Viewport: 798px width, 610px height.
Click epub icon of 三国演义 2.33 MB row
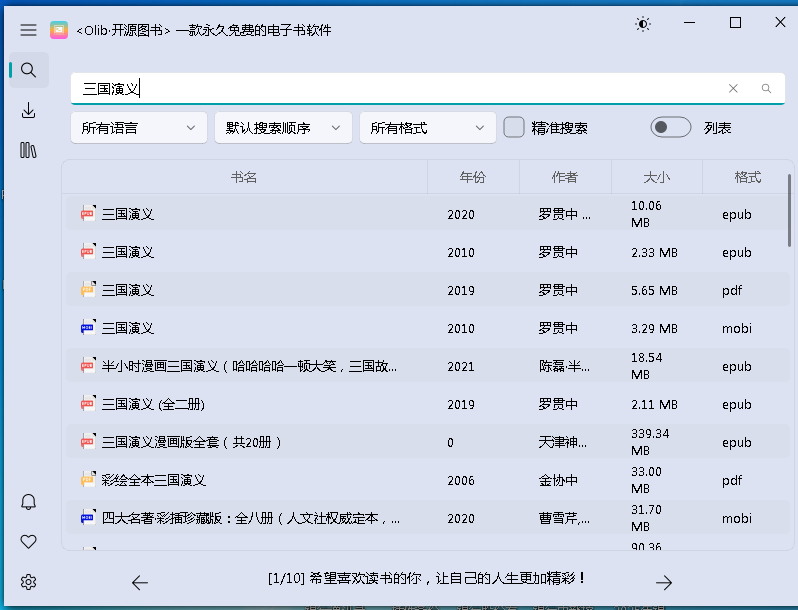[88, 251]
